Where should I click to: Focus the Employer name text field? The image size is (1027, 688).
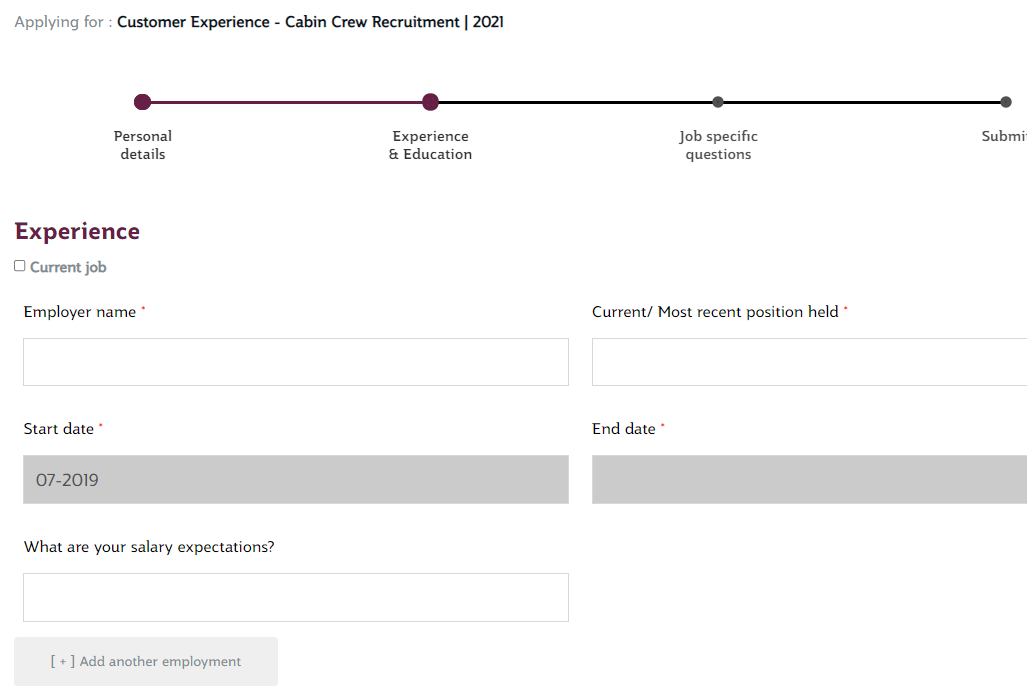[296, 362]
